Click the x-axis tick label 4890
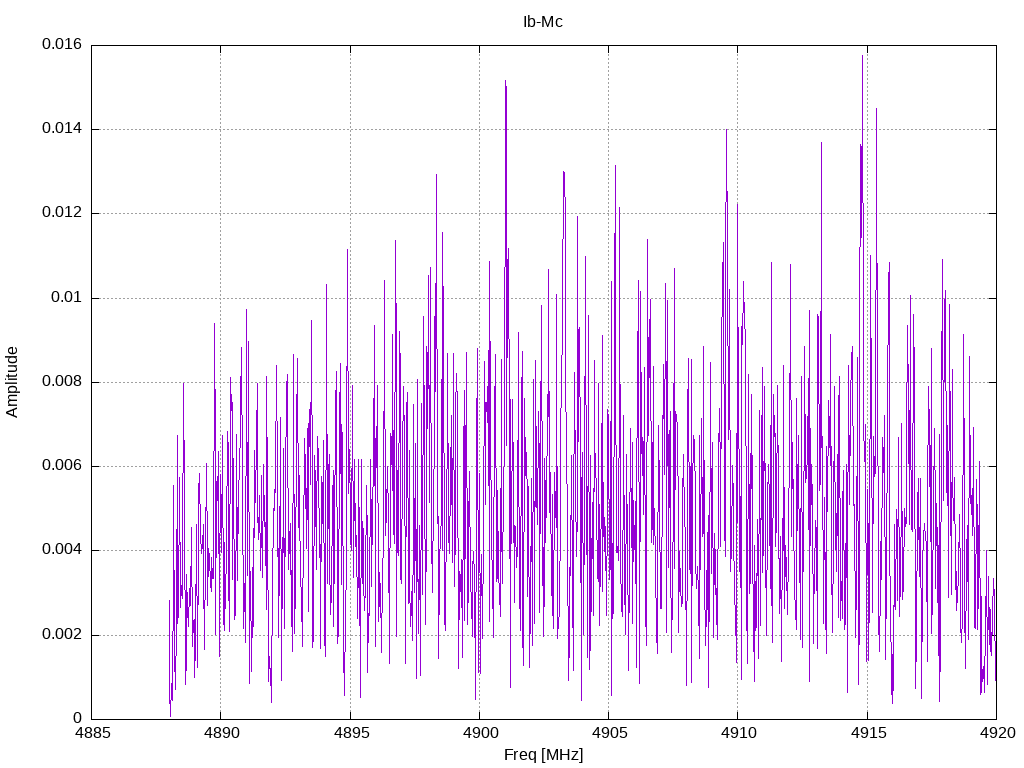 point(221,733)
